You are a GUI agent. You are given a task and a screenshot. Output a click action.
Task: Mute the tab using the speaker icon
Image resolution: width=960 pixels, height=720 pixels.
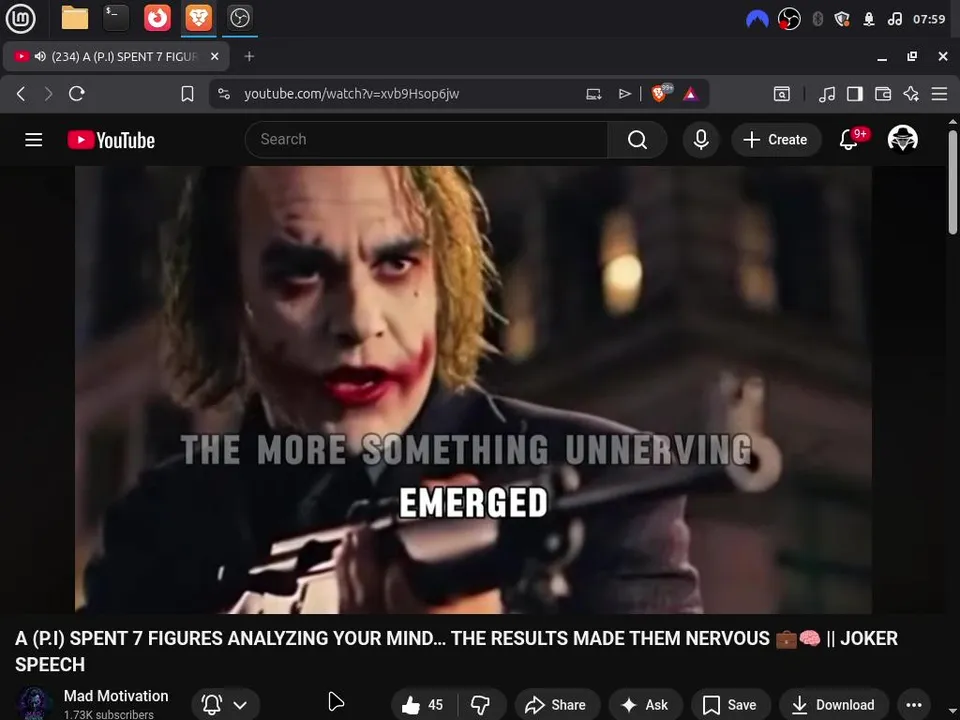pos(40,56)
